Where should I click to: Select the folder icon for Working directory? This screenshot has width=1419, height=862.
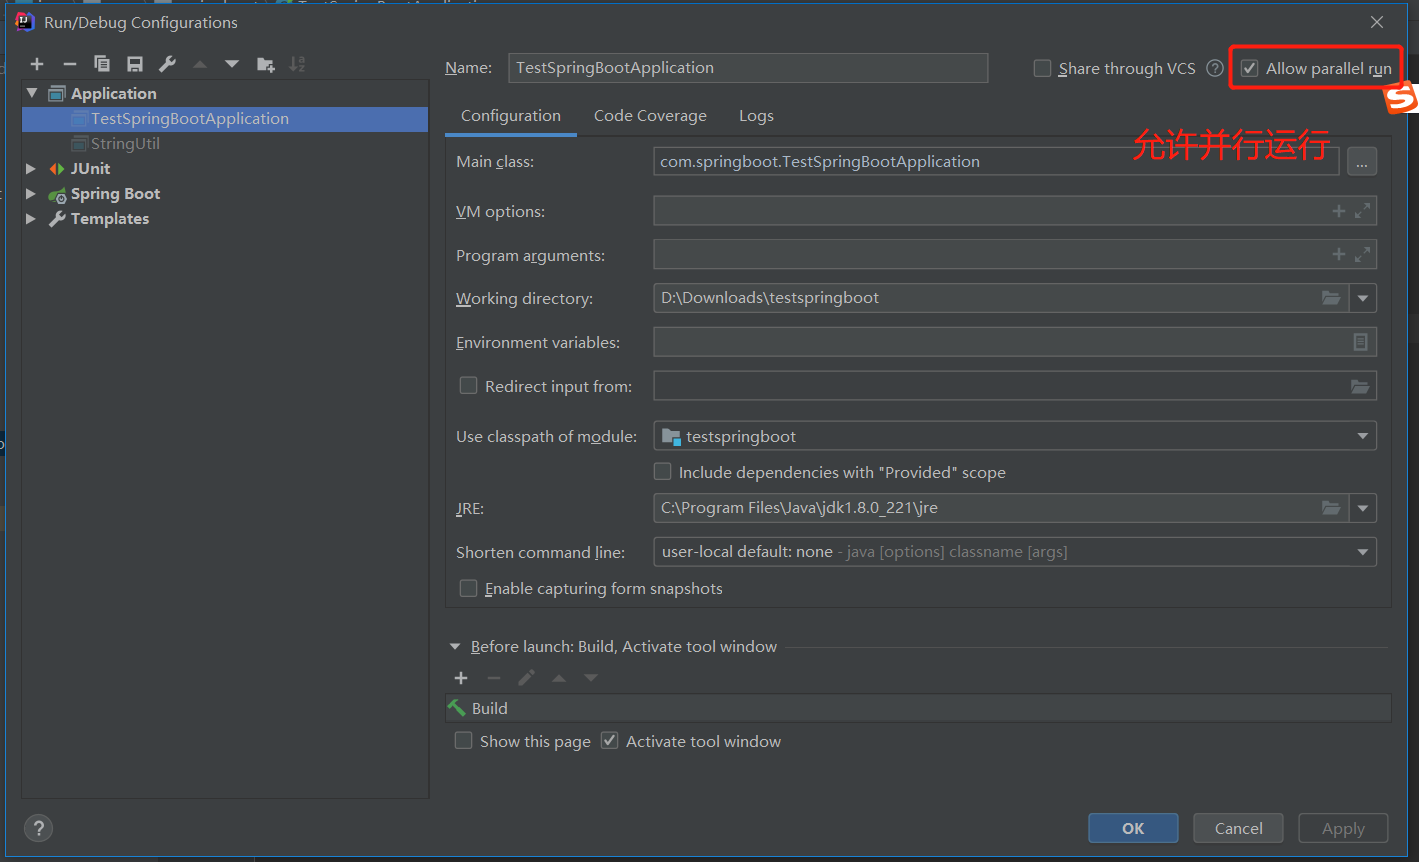click(x=1330, y=297)
